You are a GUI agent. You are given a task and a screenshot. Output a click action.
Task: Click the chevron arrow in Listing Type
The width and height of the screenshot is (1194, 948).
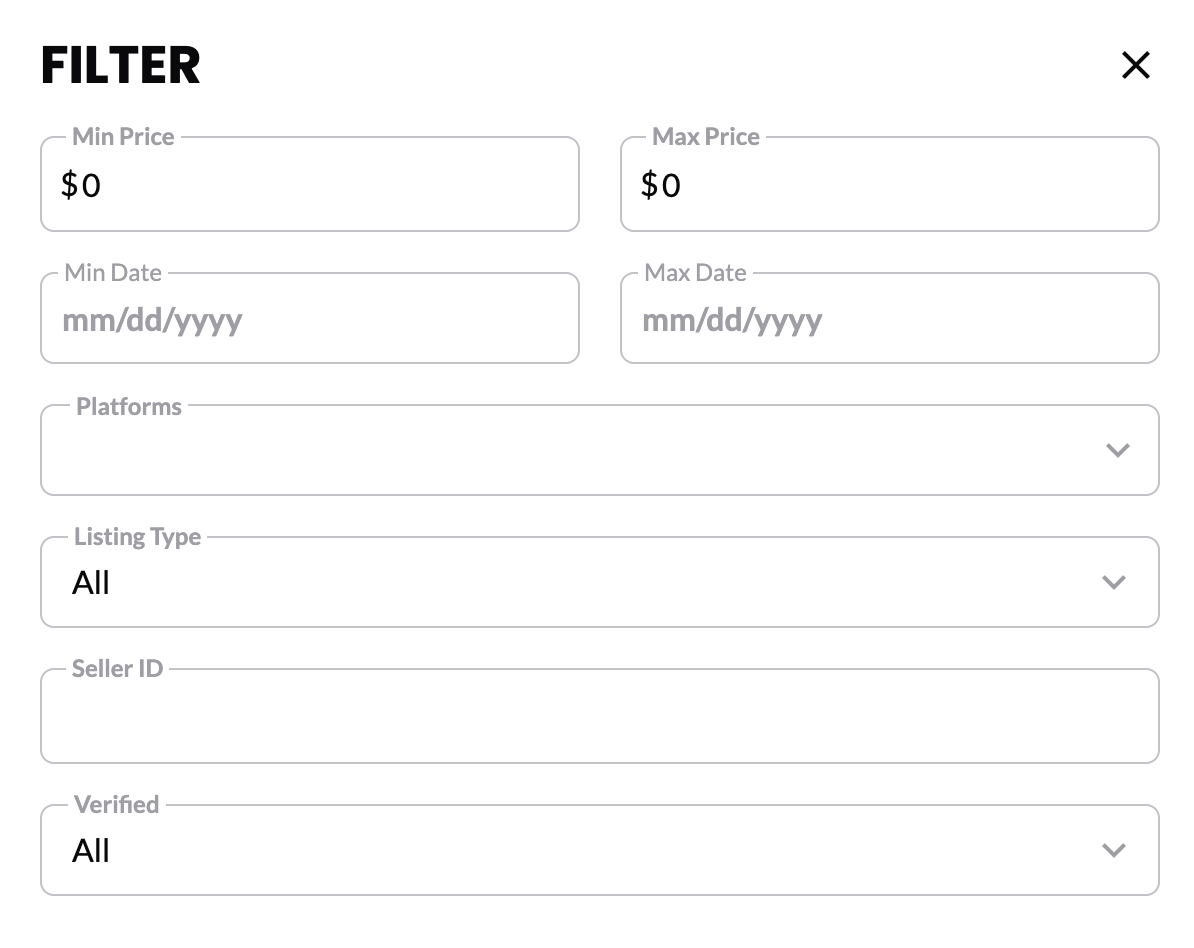pos(1114,583)
